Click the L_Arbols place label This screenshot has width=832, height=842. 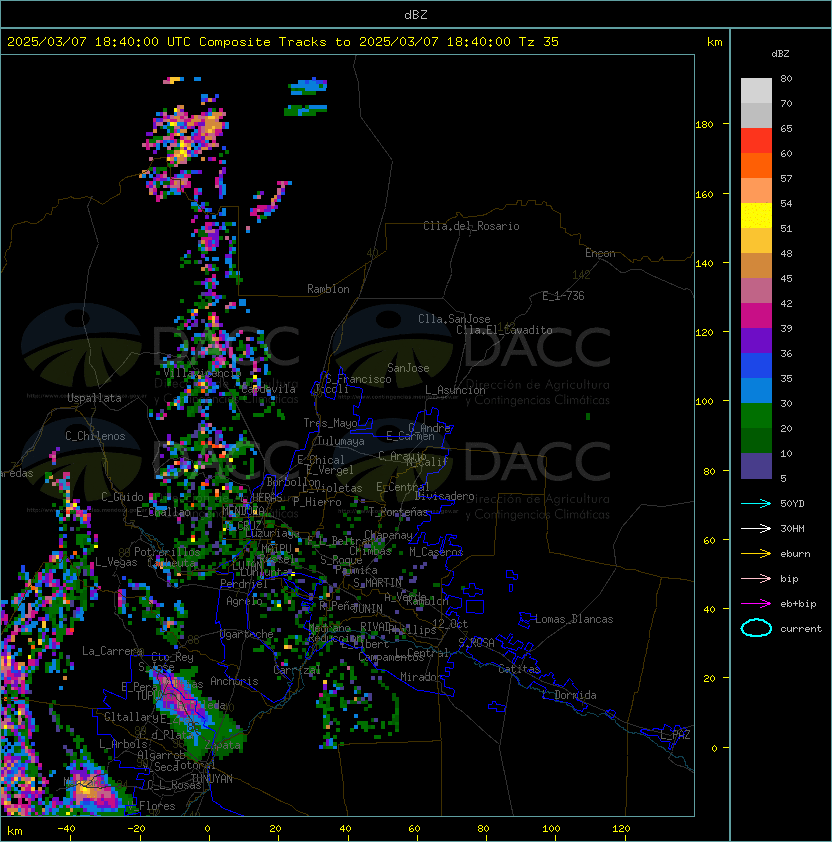[x=123, y=744]
